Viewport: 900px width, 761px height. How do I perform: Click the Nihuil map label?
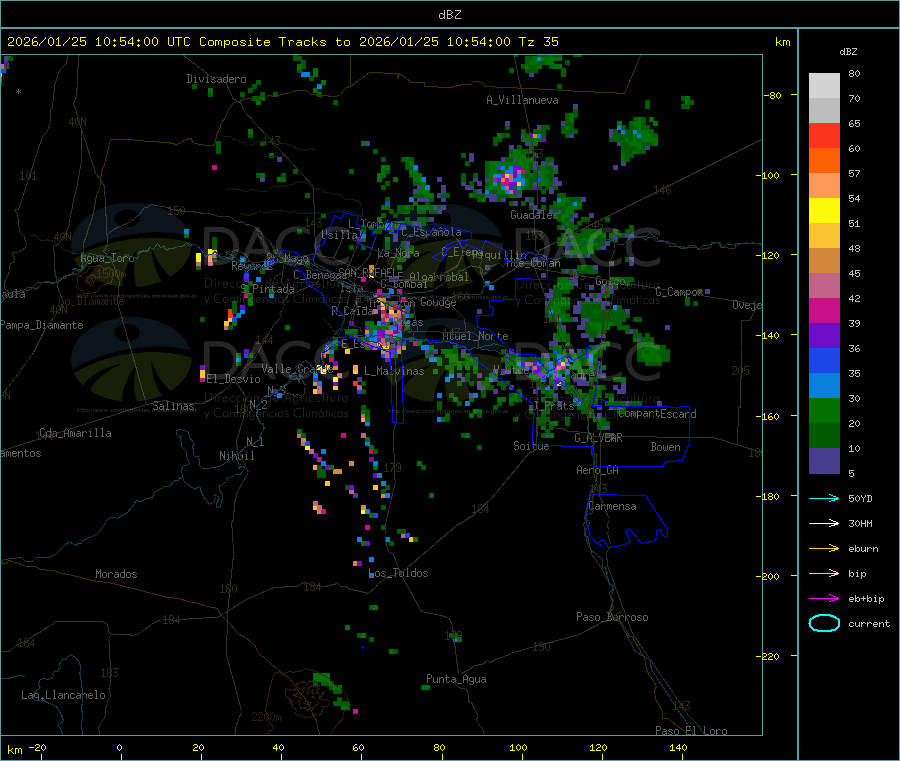pyautogui.click(x=237, y=456)
